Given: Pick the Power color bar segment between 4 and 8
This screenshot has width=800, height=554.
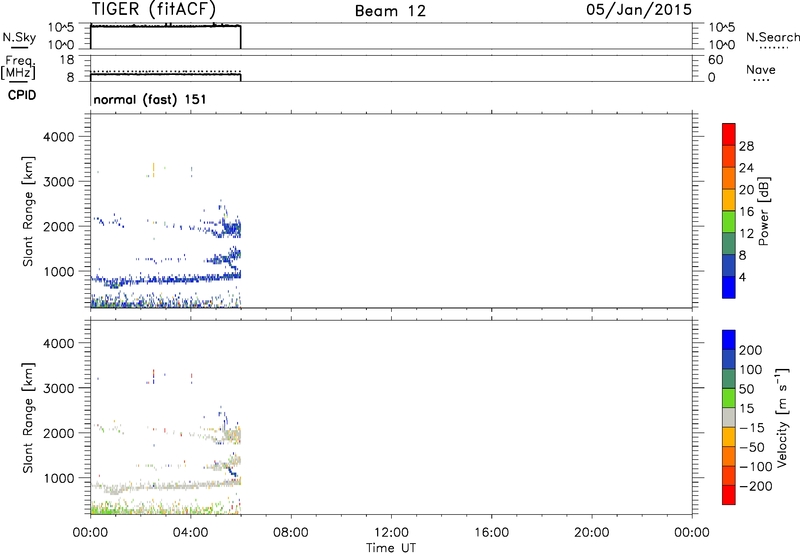Looking at the screenshot, I should [x=729, y=265].
